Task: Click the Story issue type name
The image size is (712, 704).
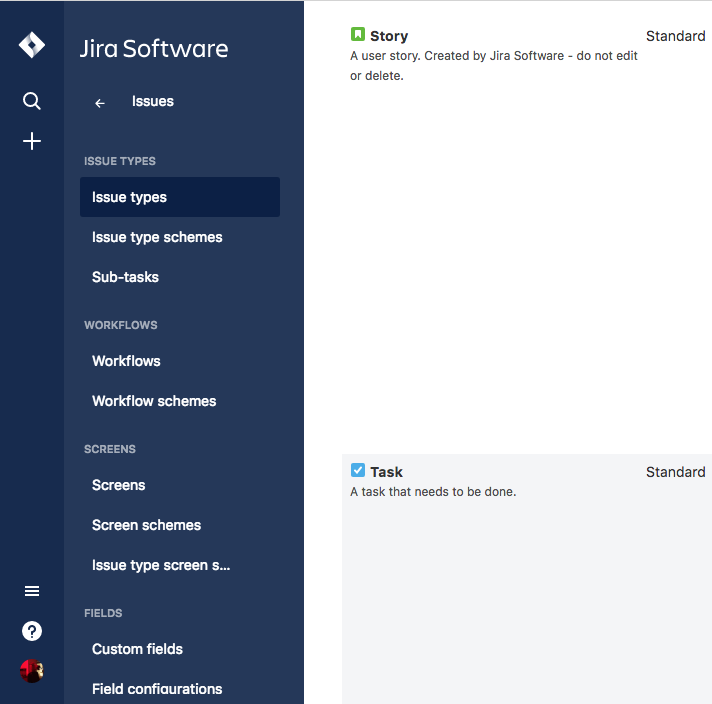Action: tap(389, 36)
